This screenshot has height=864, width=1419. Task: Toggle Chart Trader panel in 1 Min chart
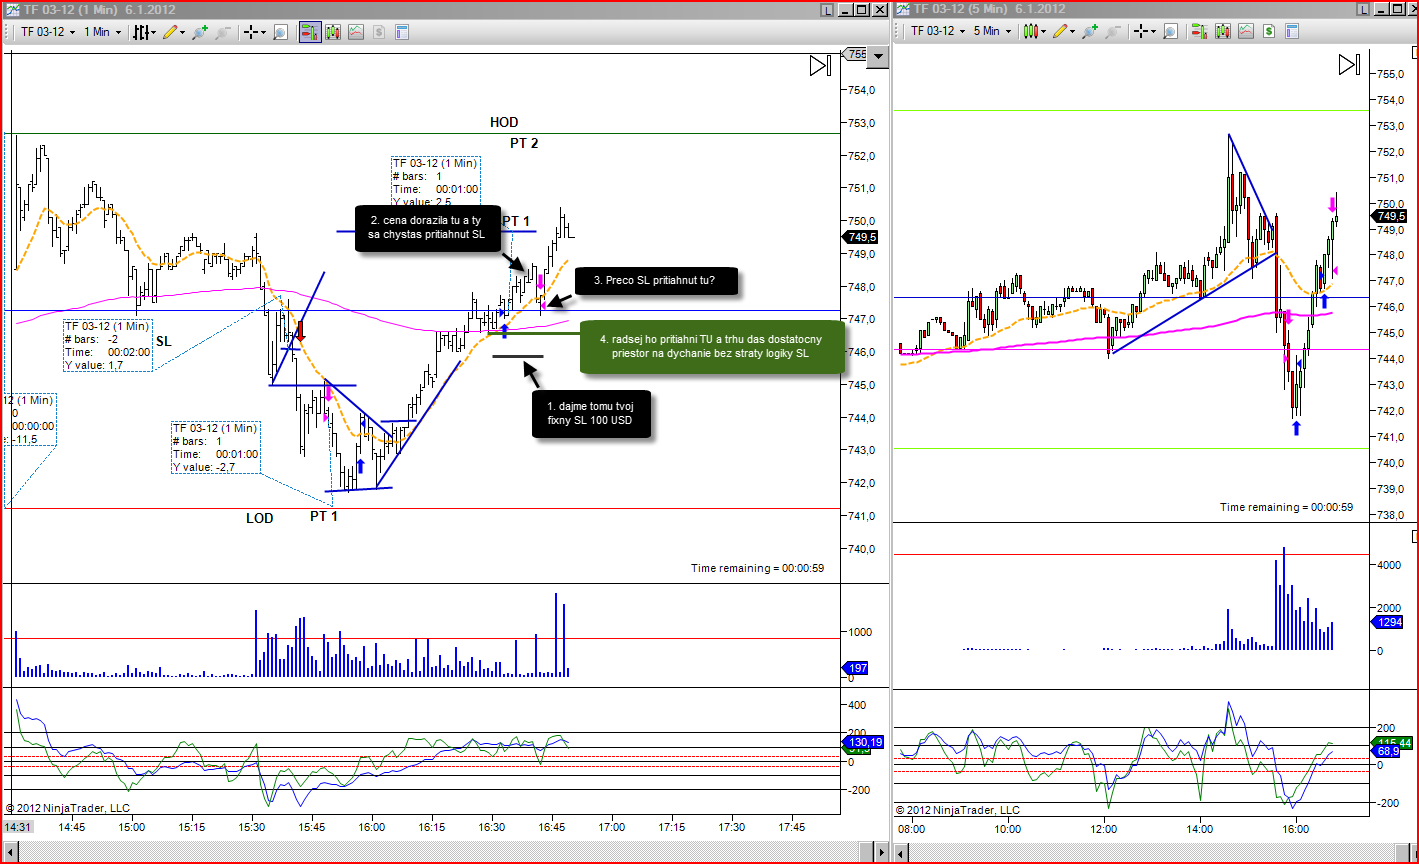310,32
